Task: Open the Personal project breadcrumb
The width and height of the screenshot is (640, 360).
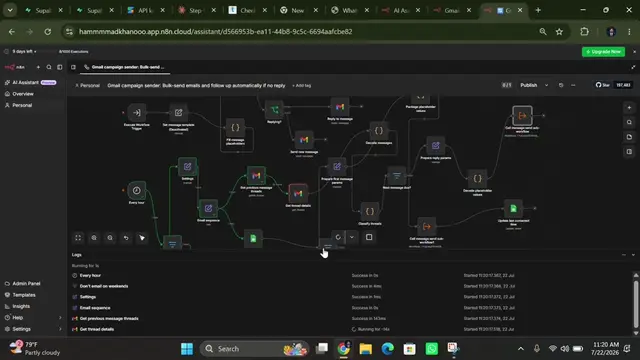Action: (x=87, y=85)
